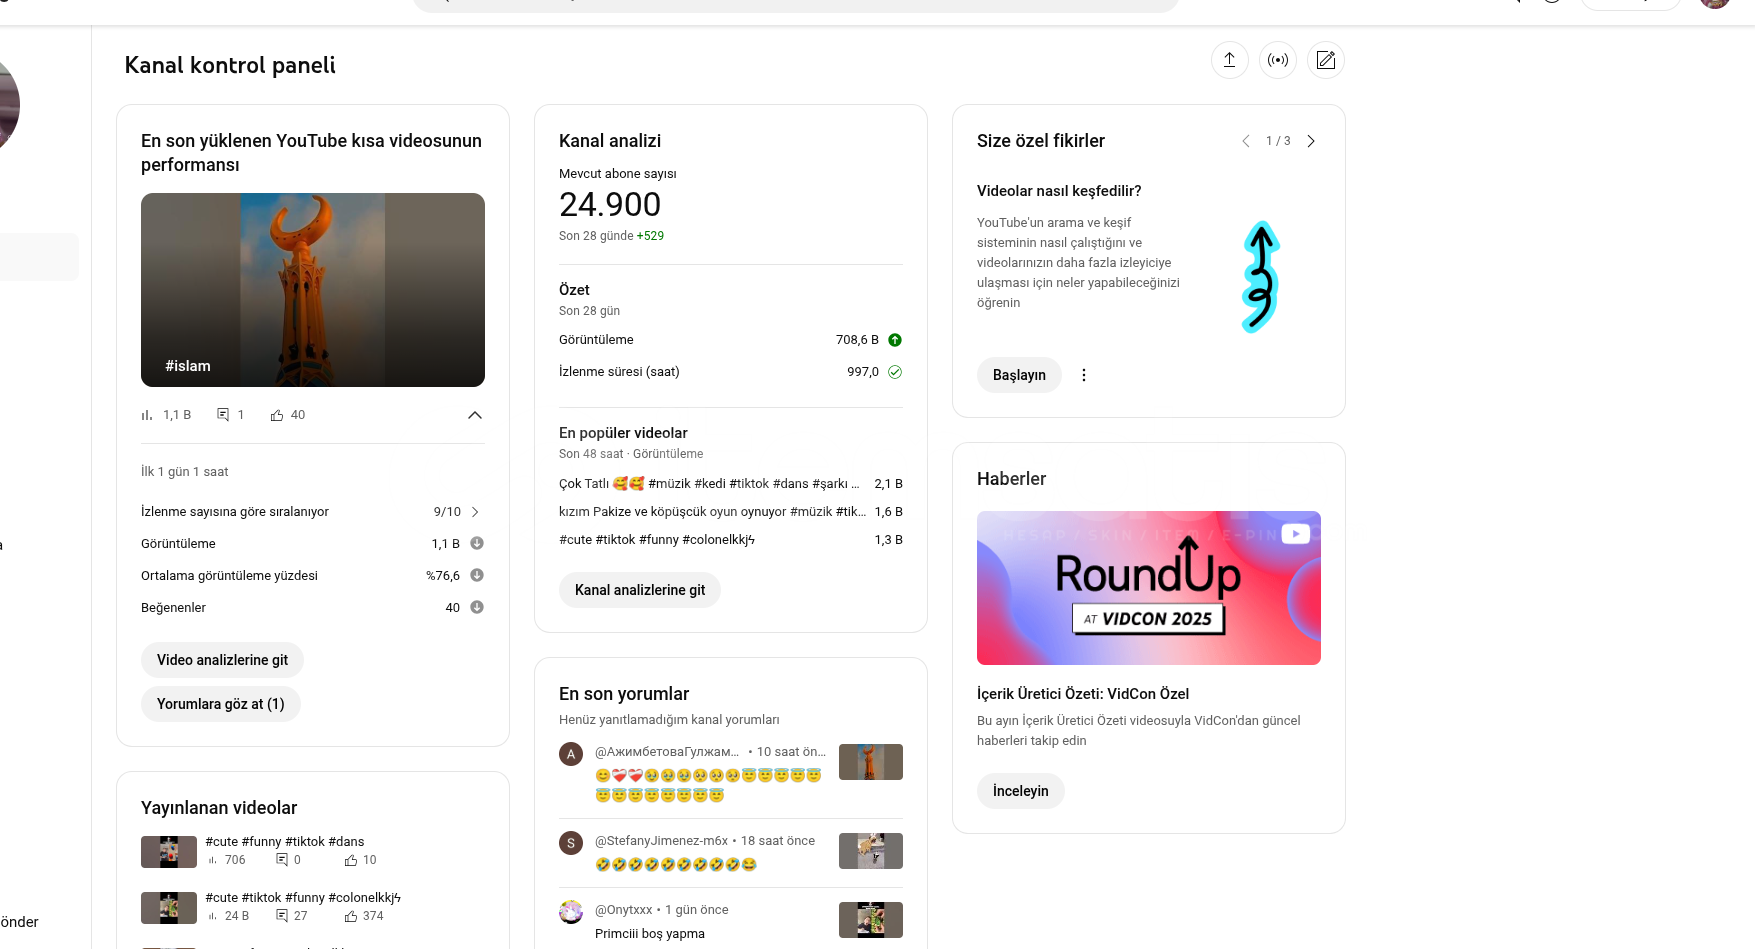Click comments icon showing 0
Image resolution: width=1755 pixels, height=949 pixels.
click(x=282, y=860)
